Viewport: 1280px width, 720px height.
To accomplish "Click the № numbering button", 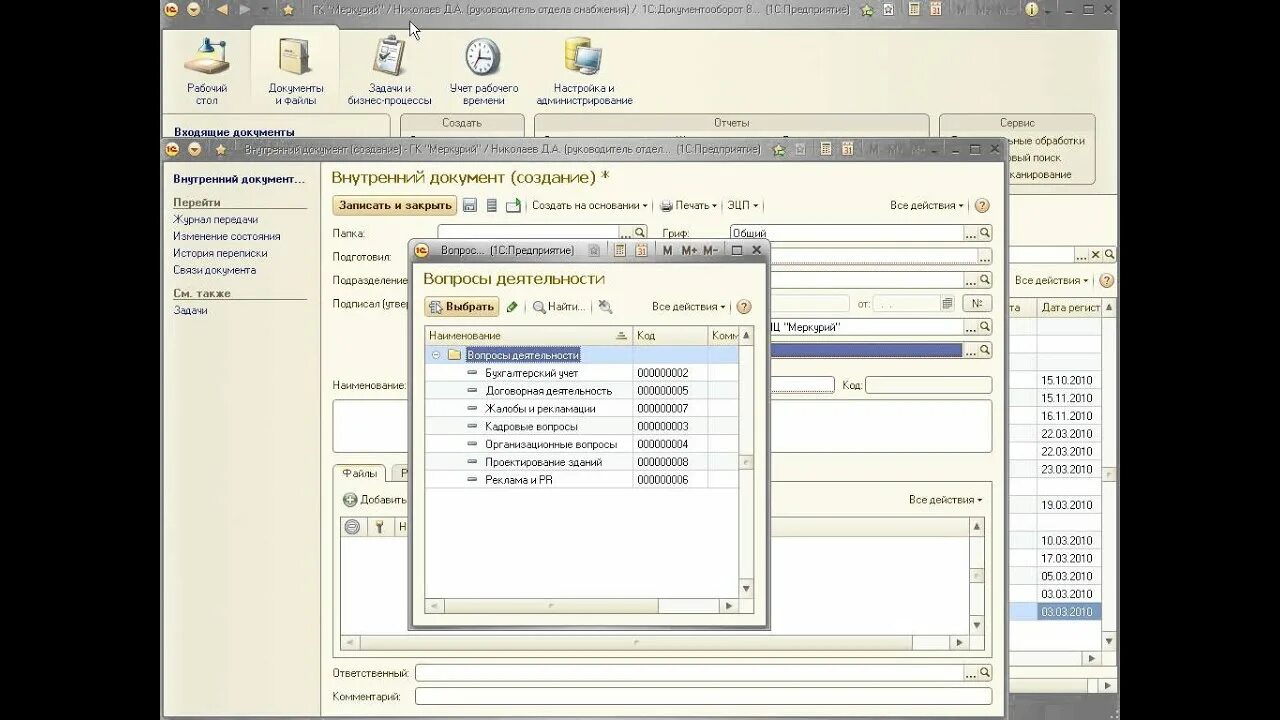I will pyautogui.click(x=976, y=303).
